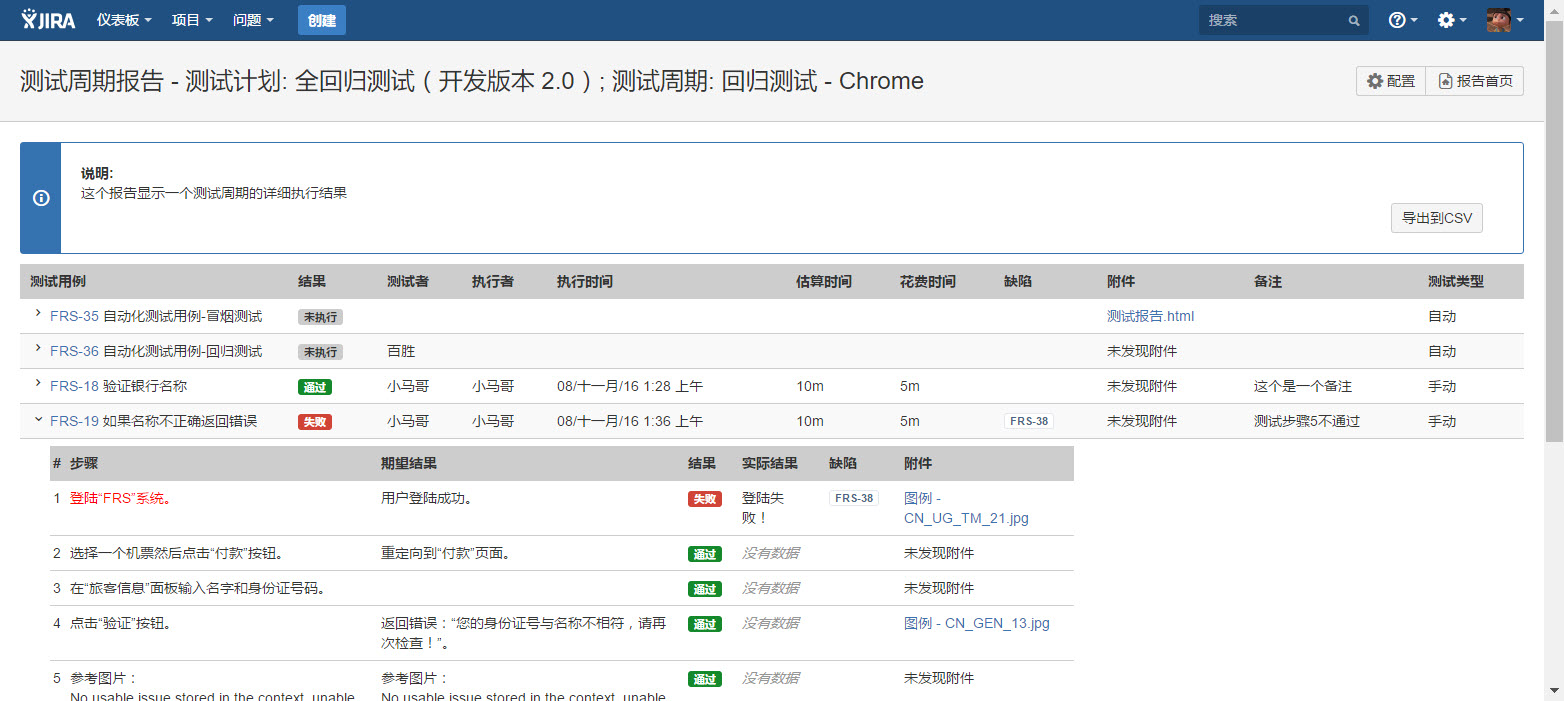Open the user avatar profile menu
The height and width of the screenshot is (701, 1564).
click(1505, 20)
